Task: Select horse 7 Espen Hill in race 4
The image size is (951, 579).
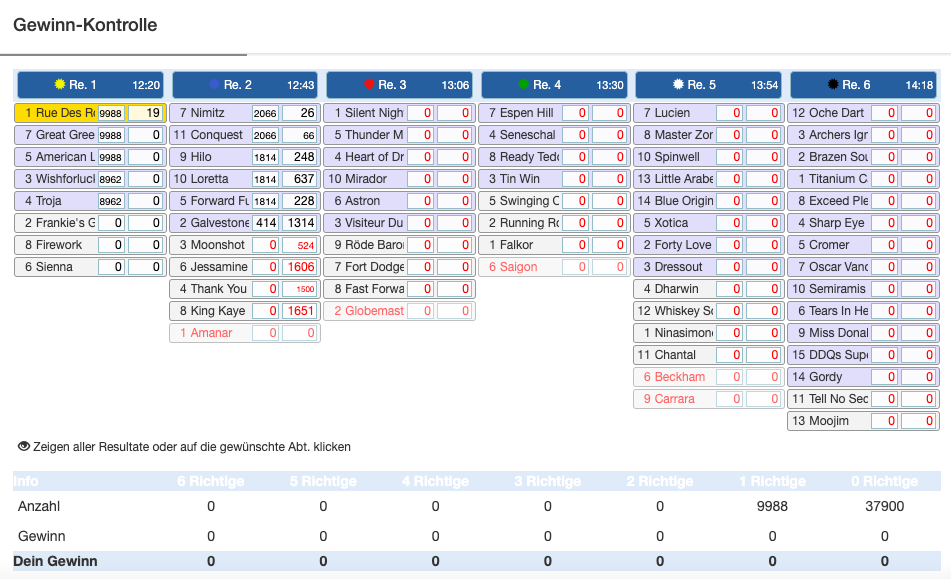Action: pos(554,113)
